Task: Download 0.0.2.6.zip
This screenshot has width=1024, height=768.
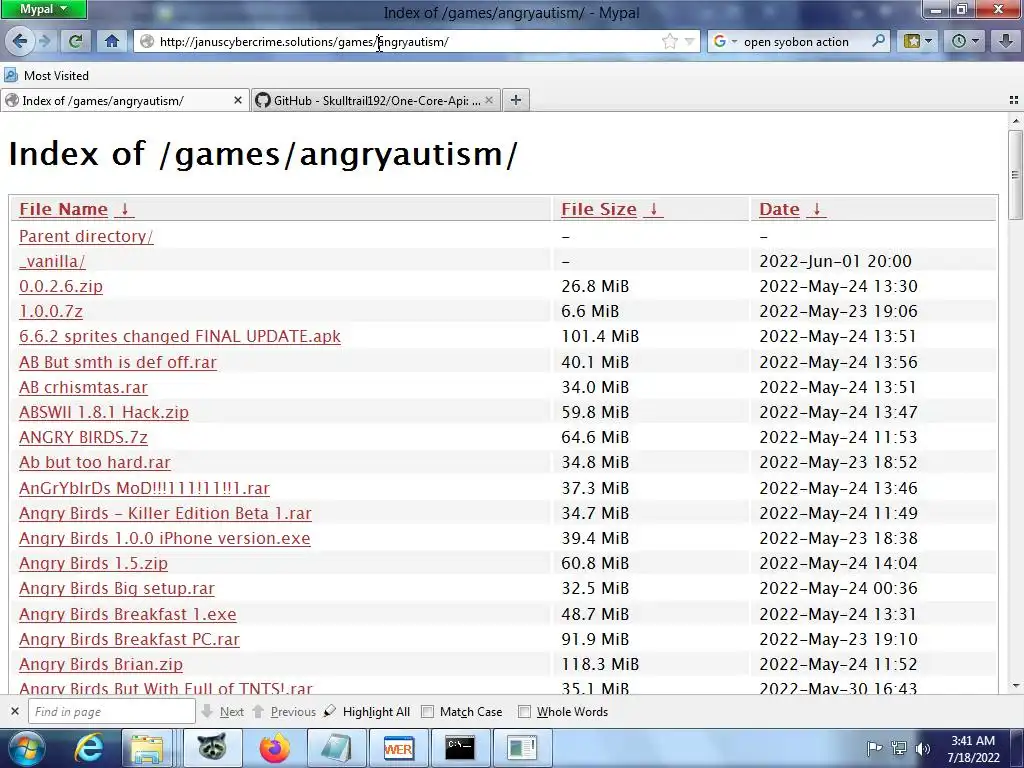Action: [61, 286]
